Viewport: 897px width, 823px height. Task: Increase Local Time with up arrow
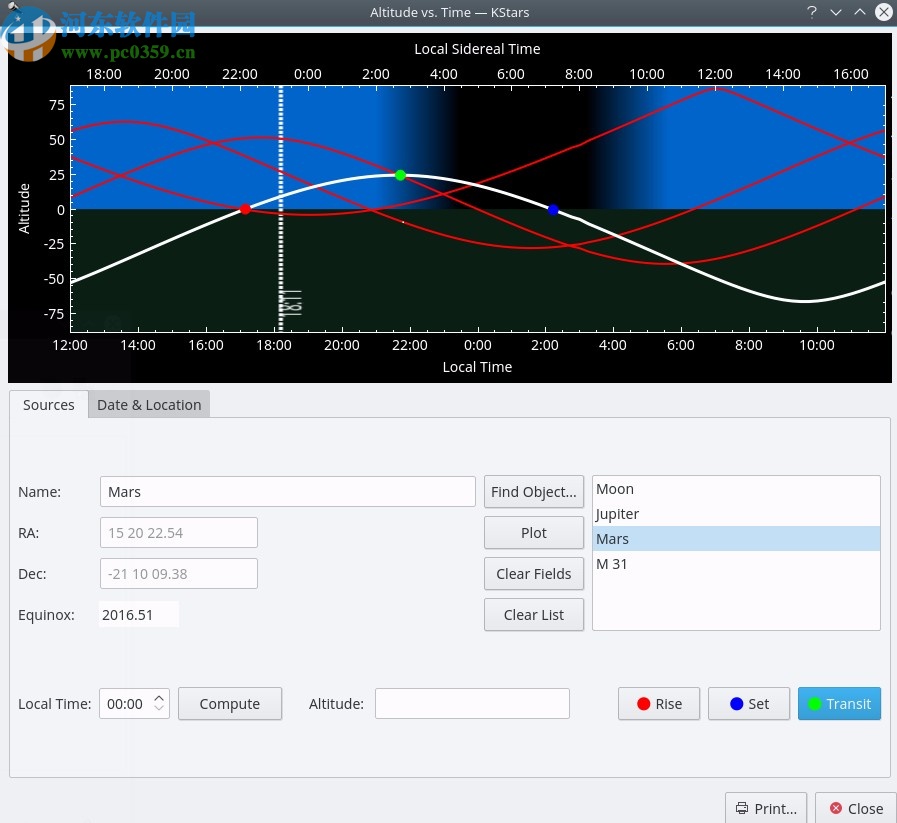point(160,698)
